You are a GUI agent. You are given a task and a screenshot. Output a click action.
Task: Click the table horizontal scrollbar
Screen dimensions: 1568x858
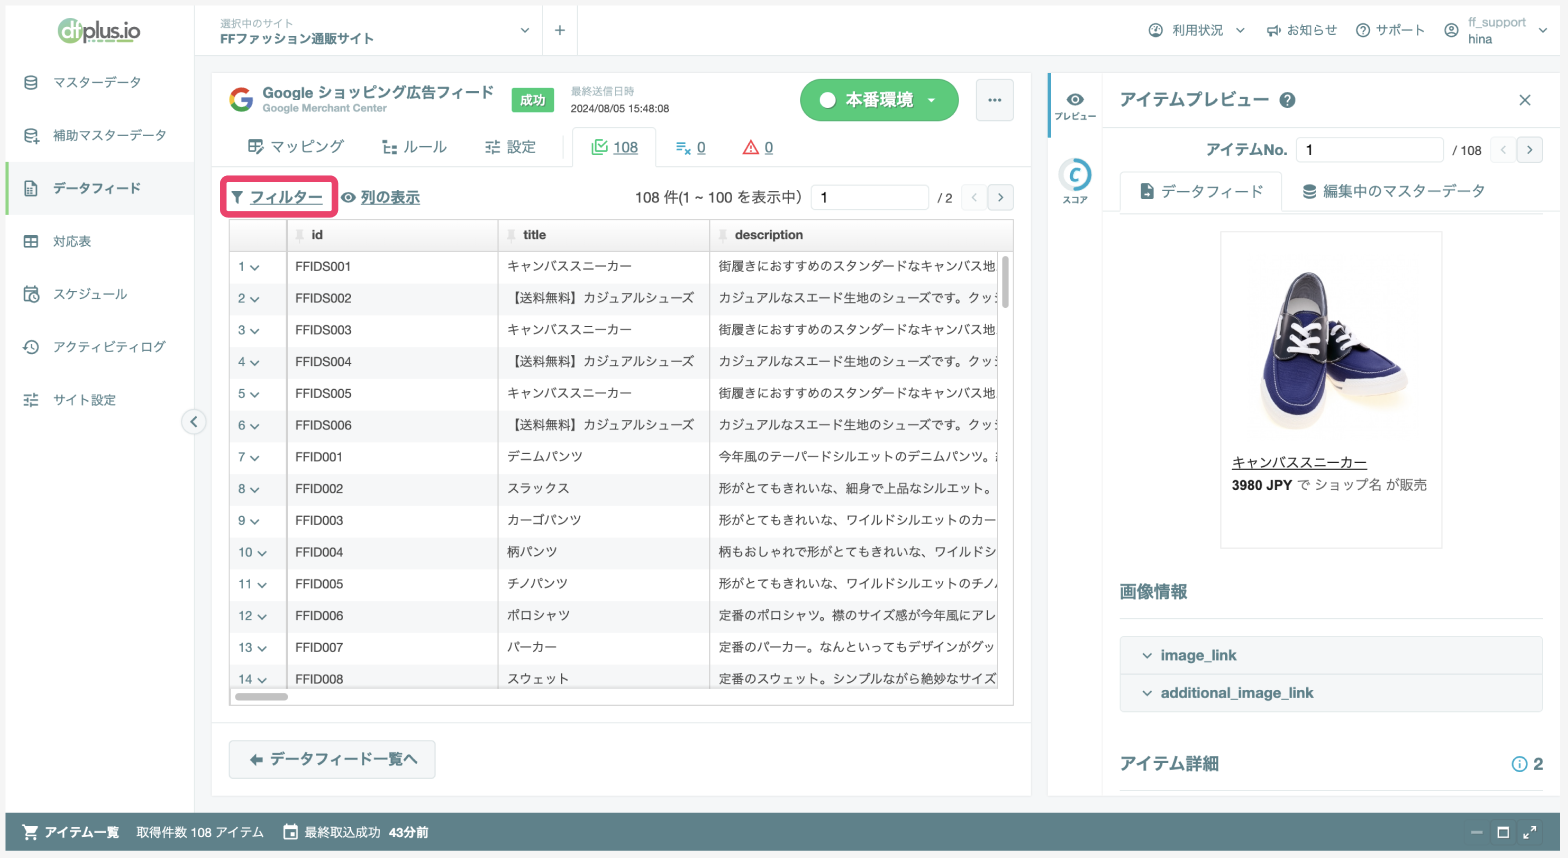[261, 697]
